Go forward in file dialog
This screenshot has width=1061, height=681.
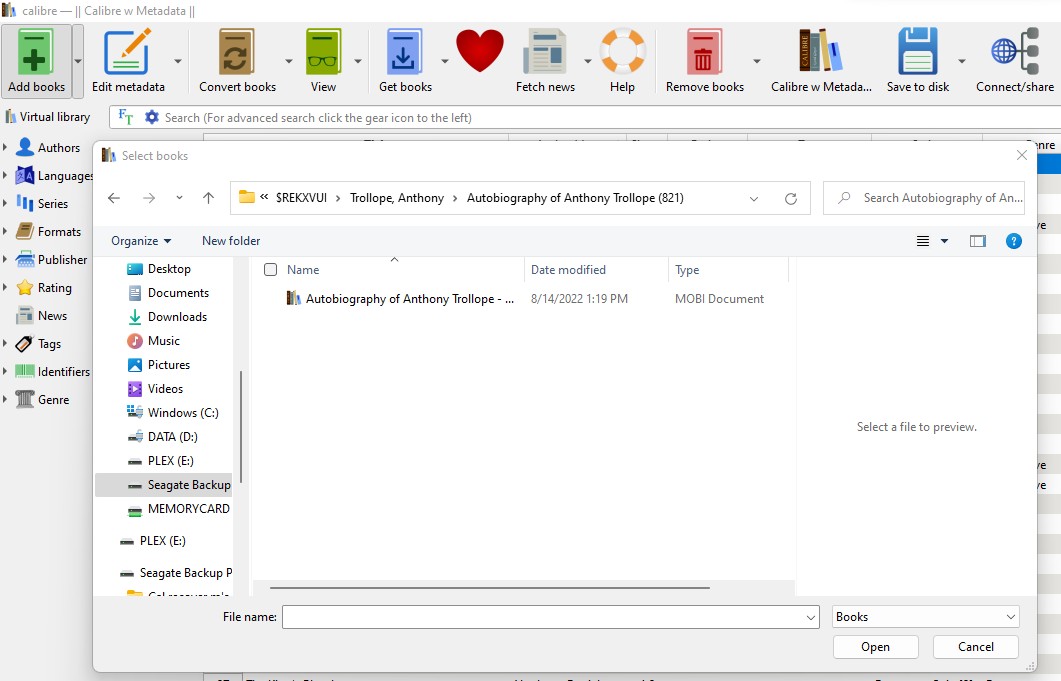149,198
